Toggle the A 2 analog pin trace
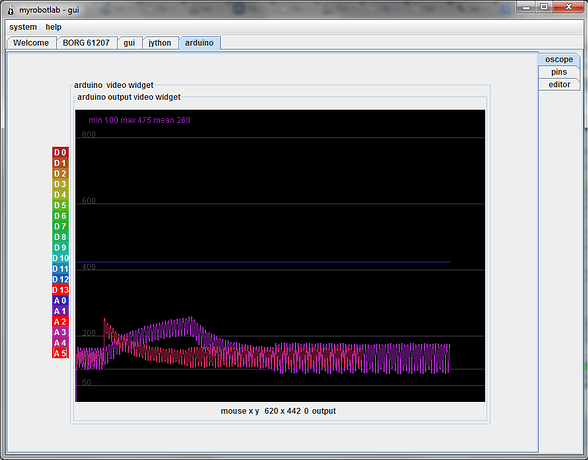The width and height of the screenshot is (588, 460). pos(60,322)
